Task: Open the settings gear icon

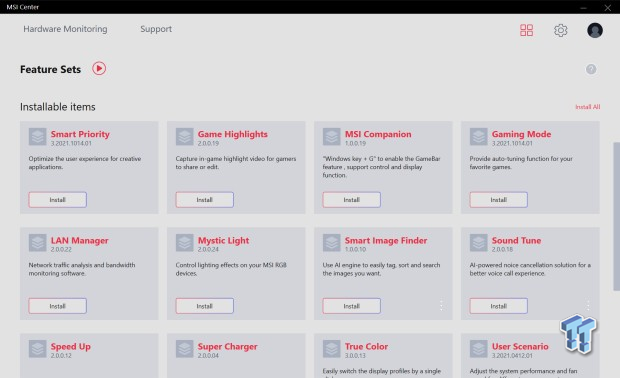Action: point(560,30)
